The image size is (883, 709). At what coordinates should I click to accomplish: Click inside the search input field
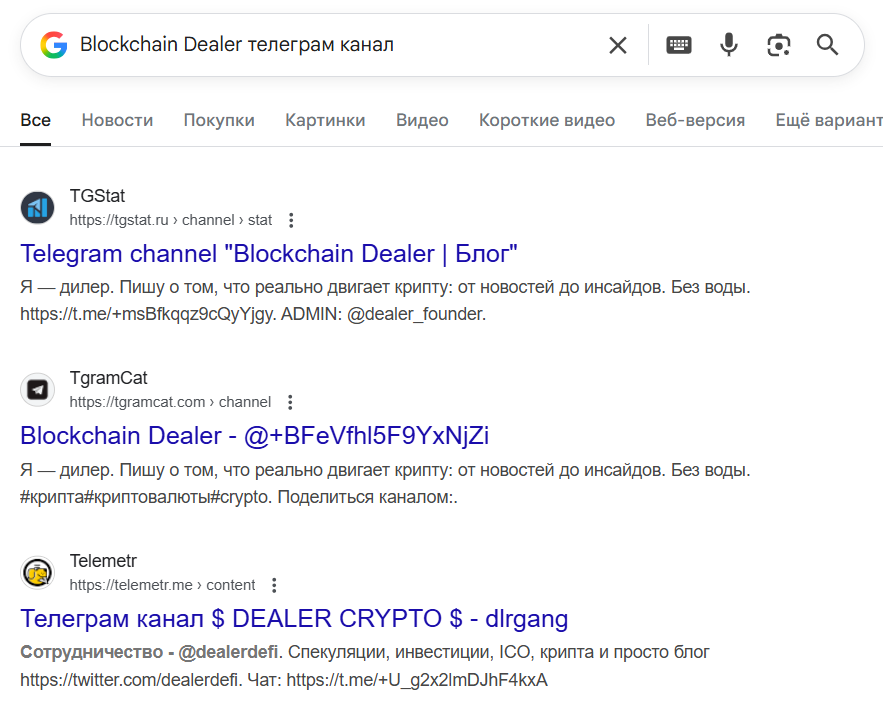(300, 44)
